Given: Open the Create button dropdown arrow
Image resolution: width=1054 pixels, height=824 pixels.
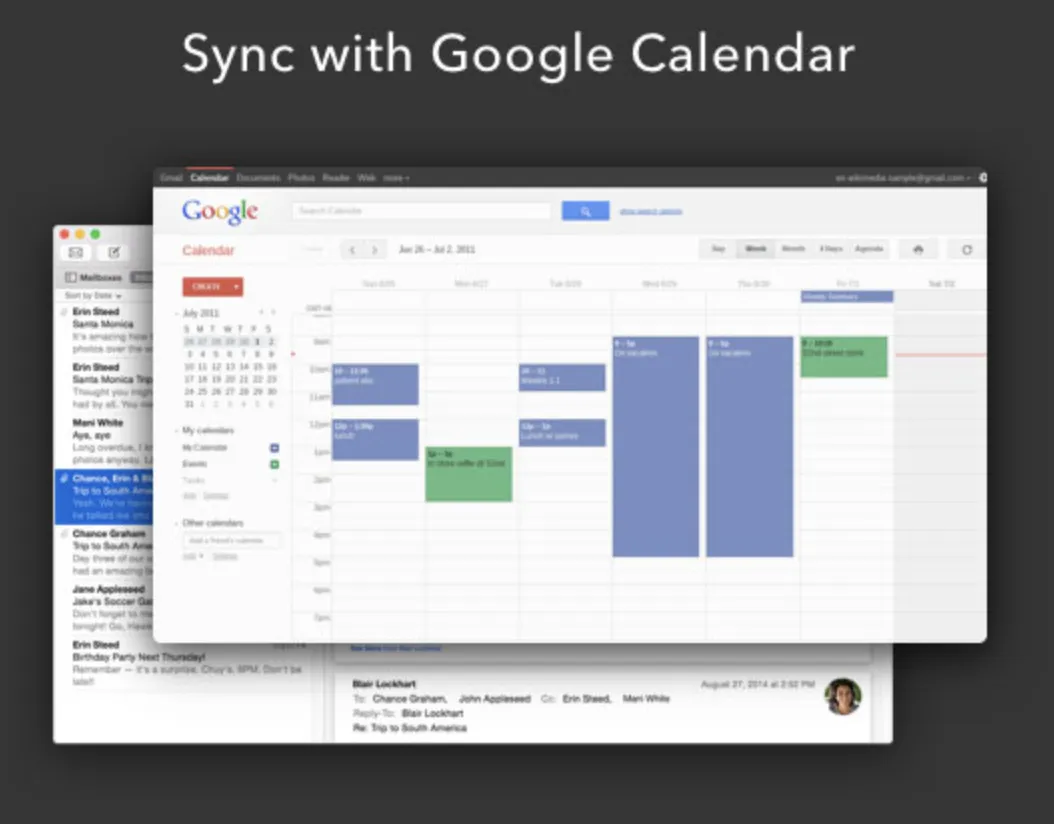Looking at the screenshot, I should [x=236, y=287].
